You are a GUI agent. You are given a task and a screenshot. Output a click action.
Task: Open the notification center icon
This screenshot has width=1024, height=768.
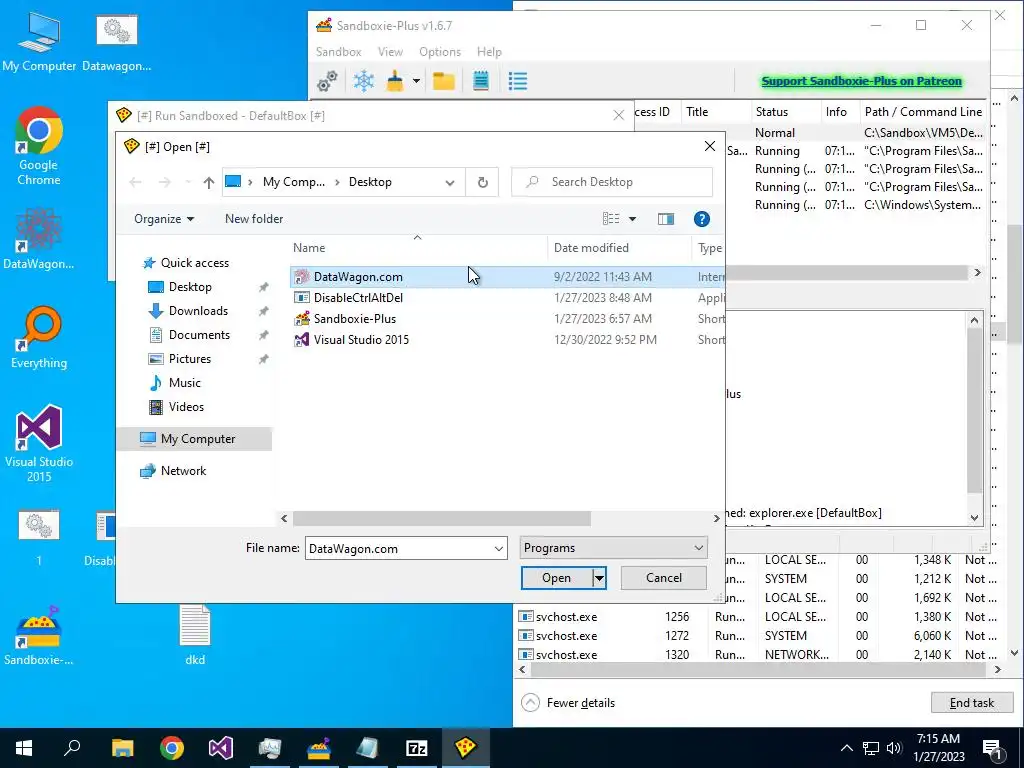pos(992,748)
